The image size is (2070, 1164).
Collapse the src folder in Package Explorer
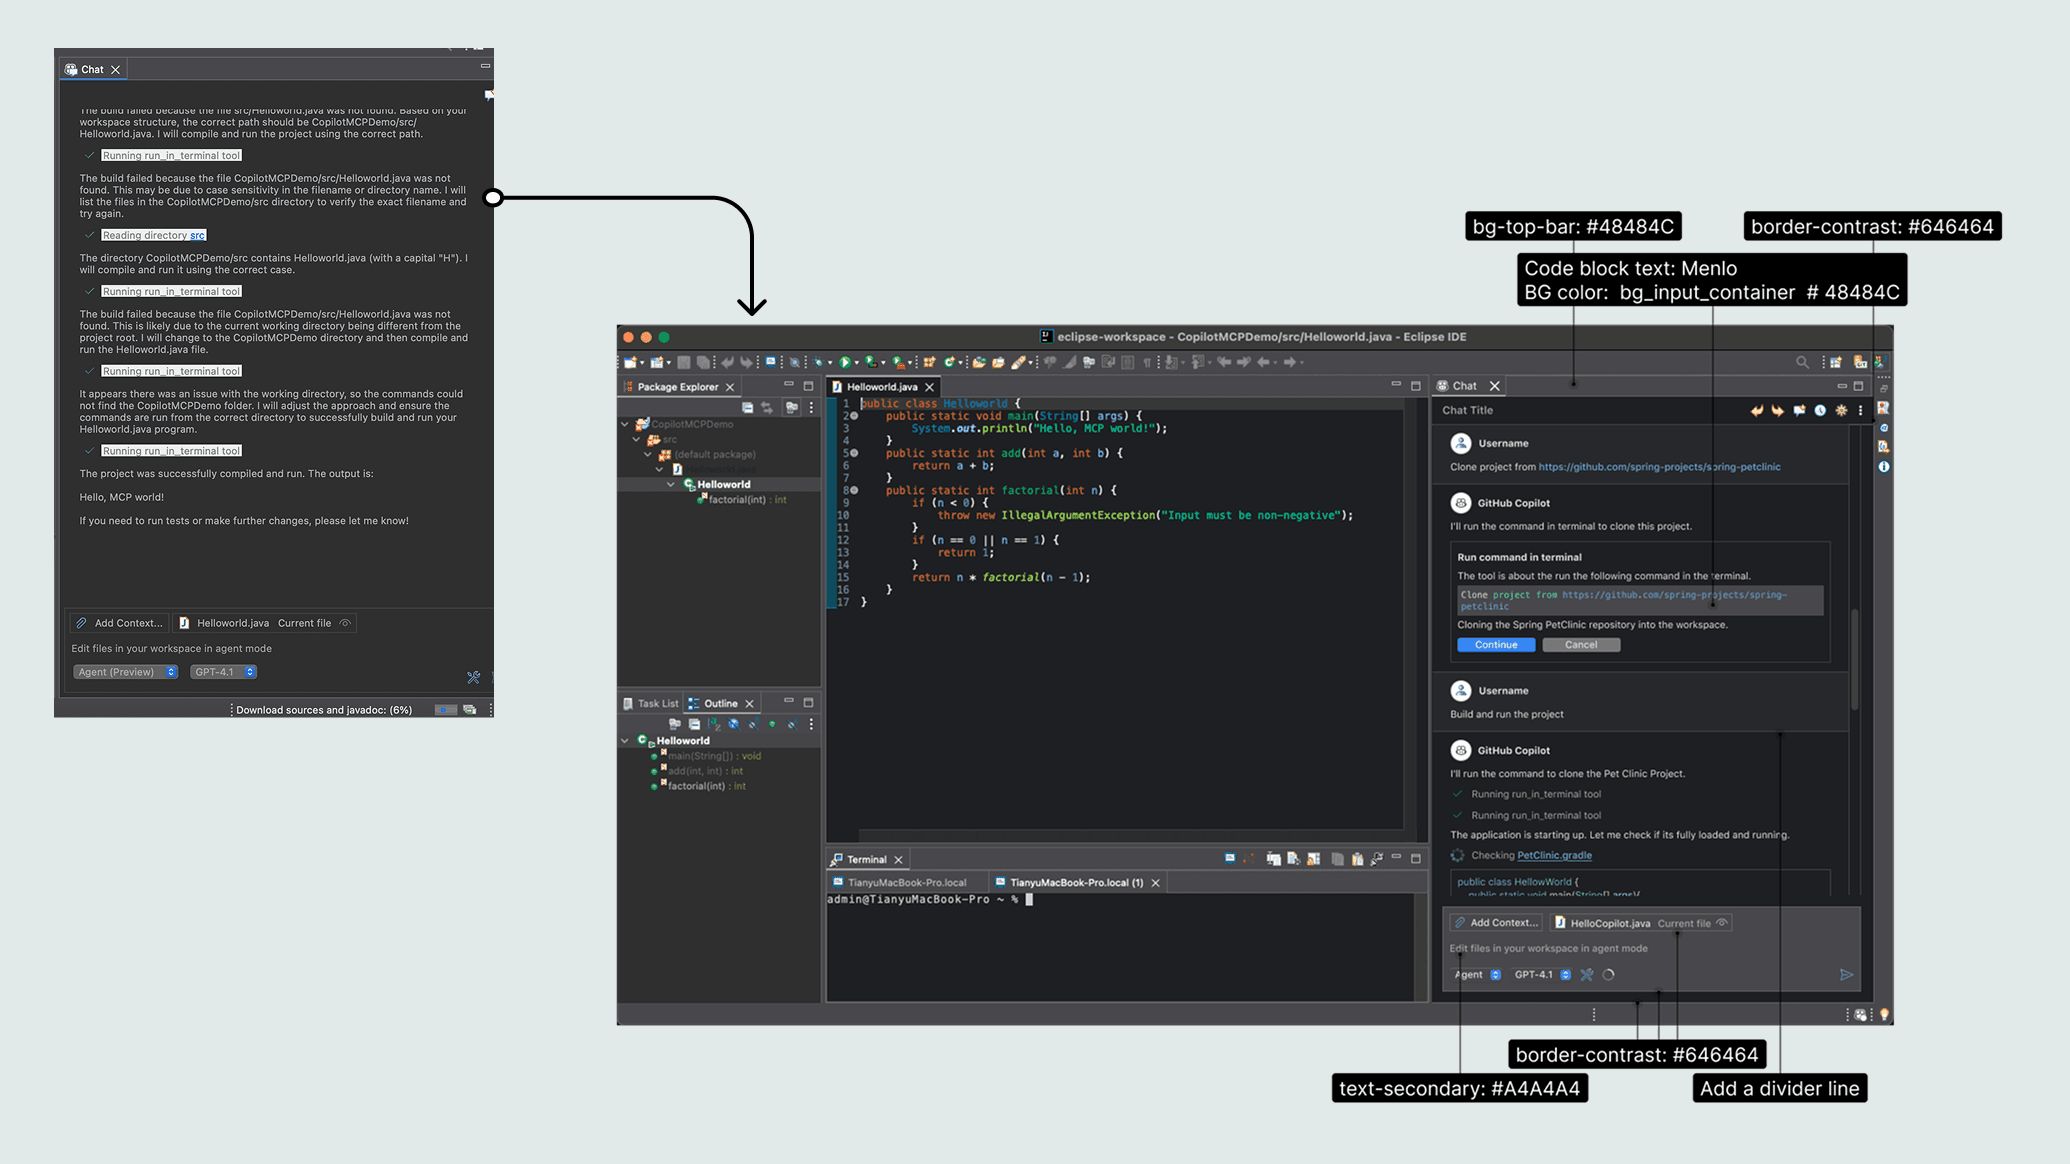pyautogui.click(x=636, y=439)
